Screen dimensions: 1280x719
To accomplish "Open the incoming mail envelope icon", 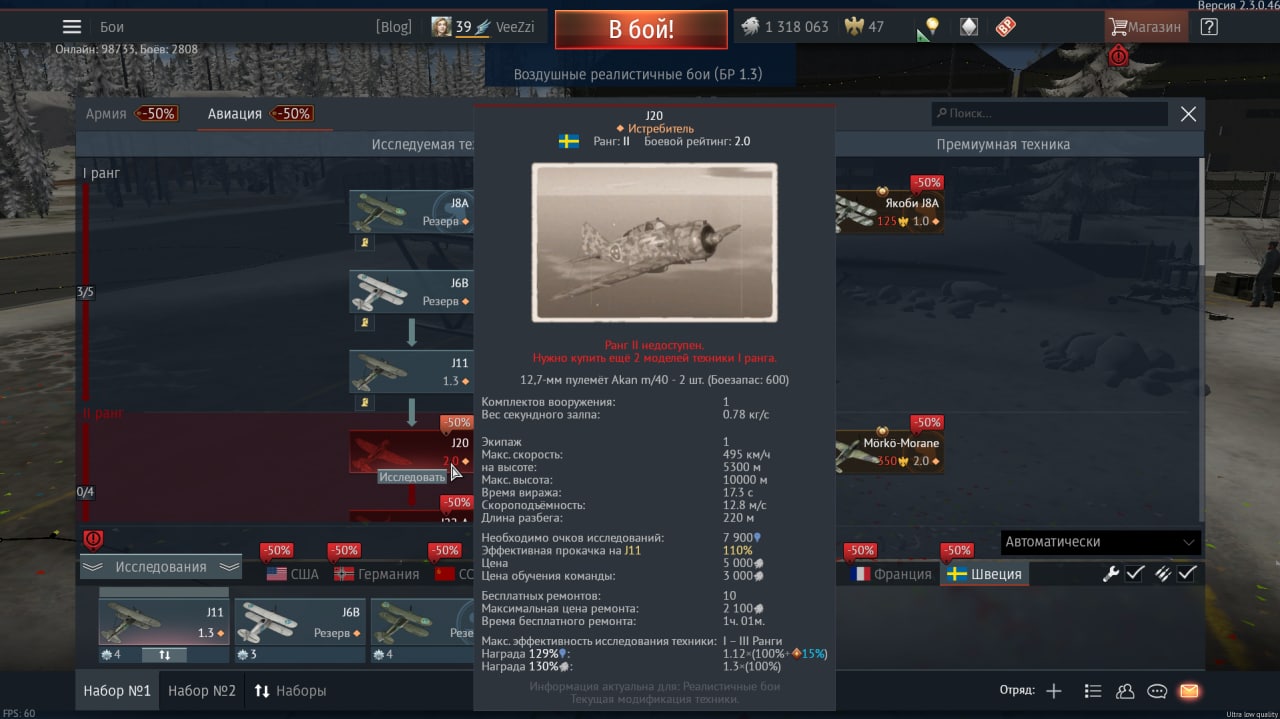I will [1188, 691].
